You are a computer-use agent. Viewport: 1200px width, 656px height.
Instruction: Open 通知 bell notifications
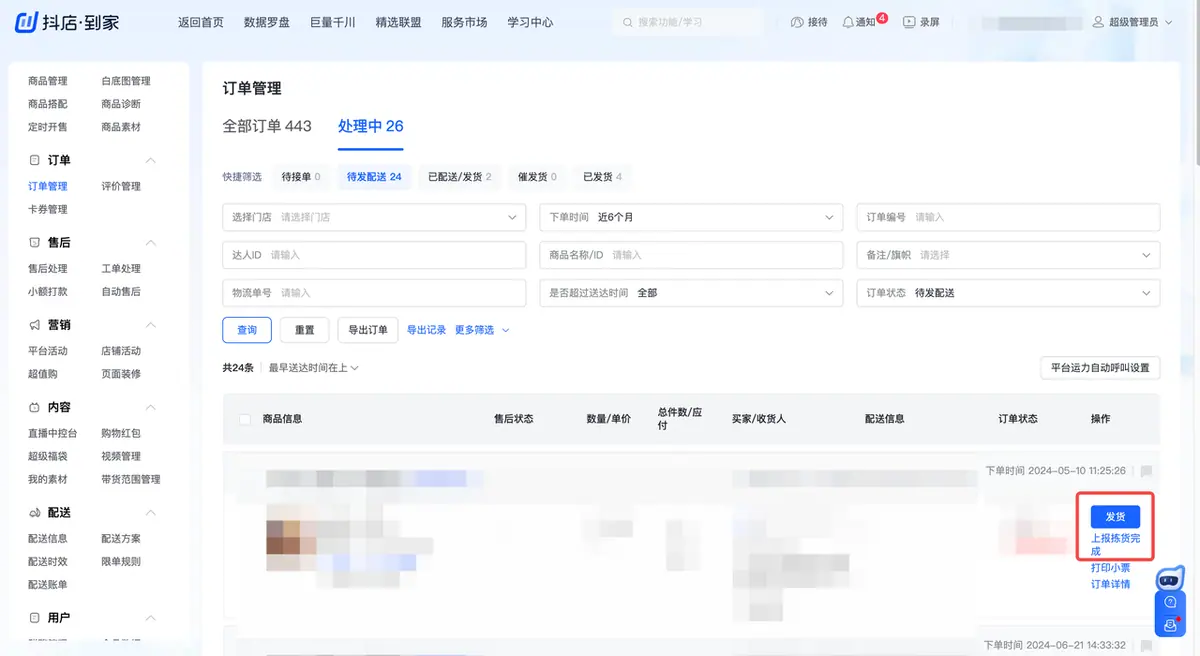[x=848, y=22]
